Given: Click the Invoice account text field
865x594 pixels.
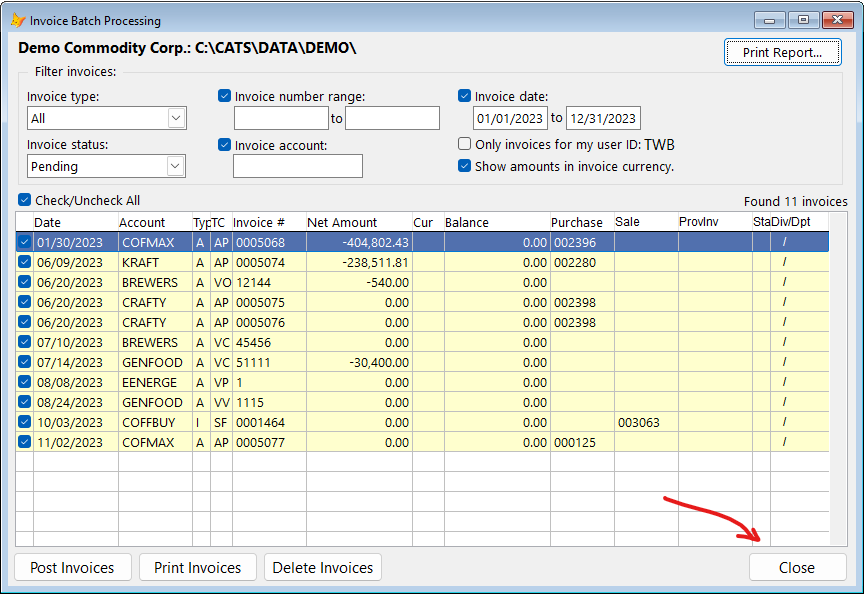Looking at the screenshot, I should (x=298, y=166).
